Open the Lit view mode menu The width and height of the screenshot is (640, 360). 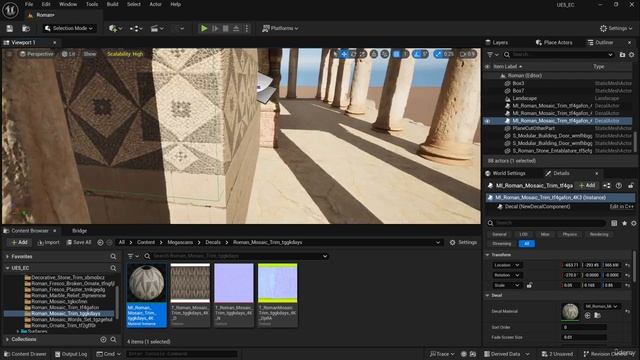coord(69,54)
